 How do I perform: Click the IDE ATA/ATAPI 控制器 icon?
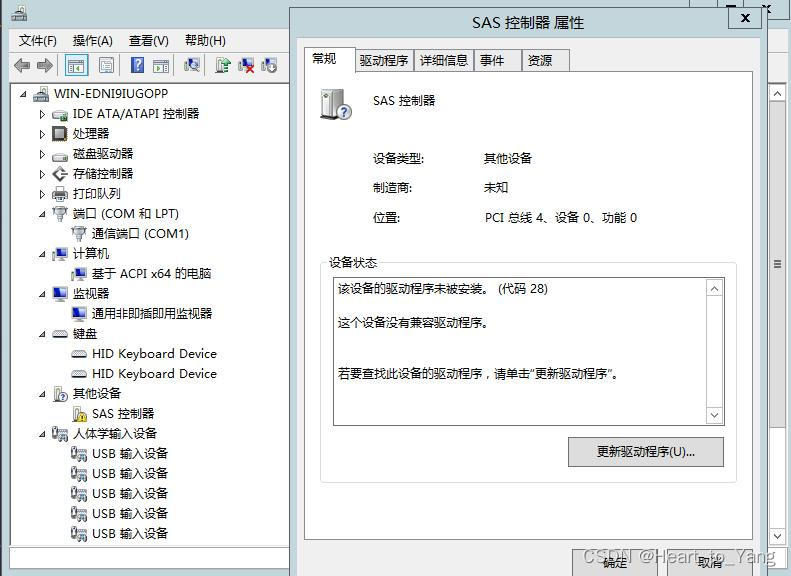coord(60,114)
